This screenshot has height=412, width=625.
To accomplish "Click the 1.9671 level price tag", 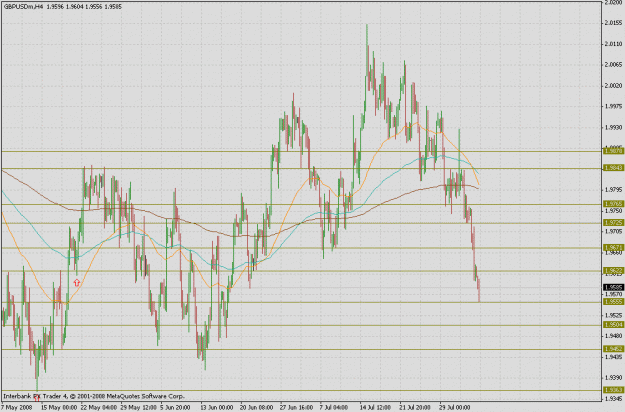I will (614, 248).
